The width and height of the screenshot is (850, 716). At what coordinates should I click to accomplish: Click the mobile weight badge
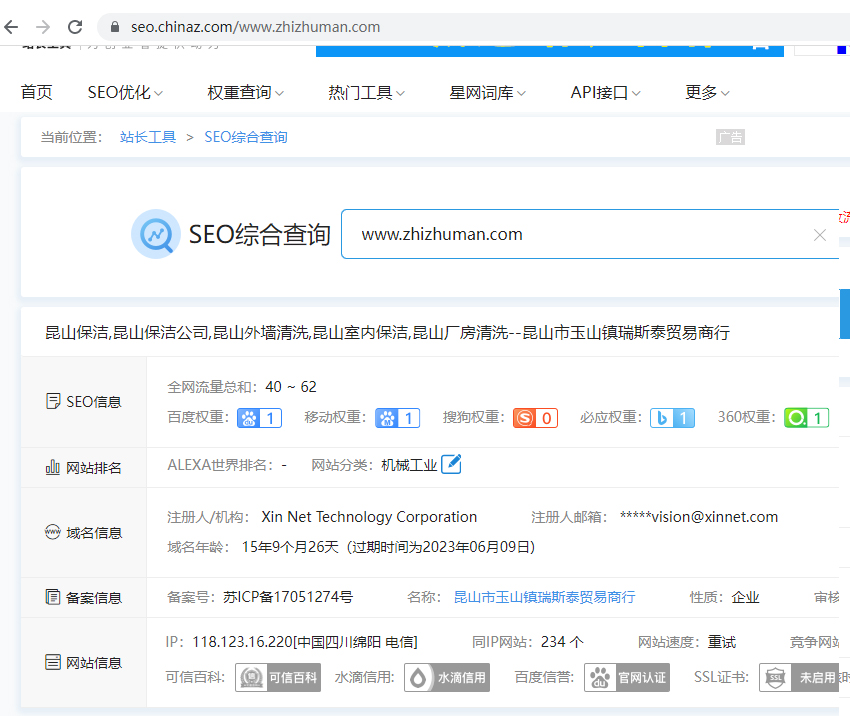pyautogui.click(x=397, y=418)
